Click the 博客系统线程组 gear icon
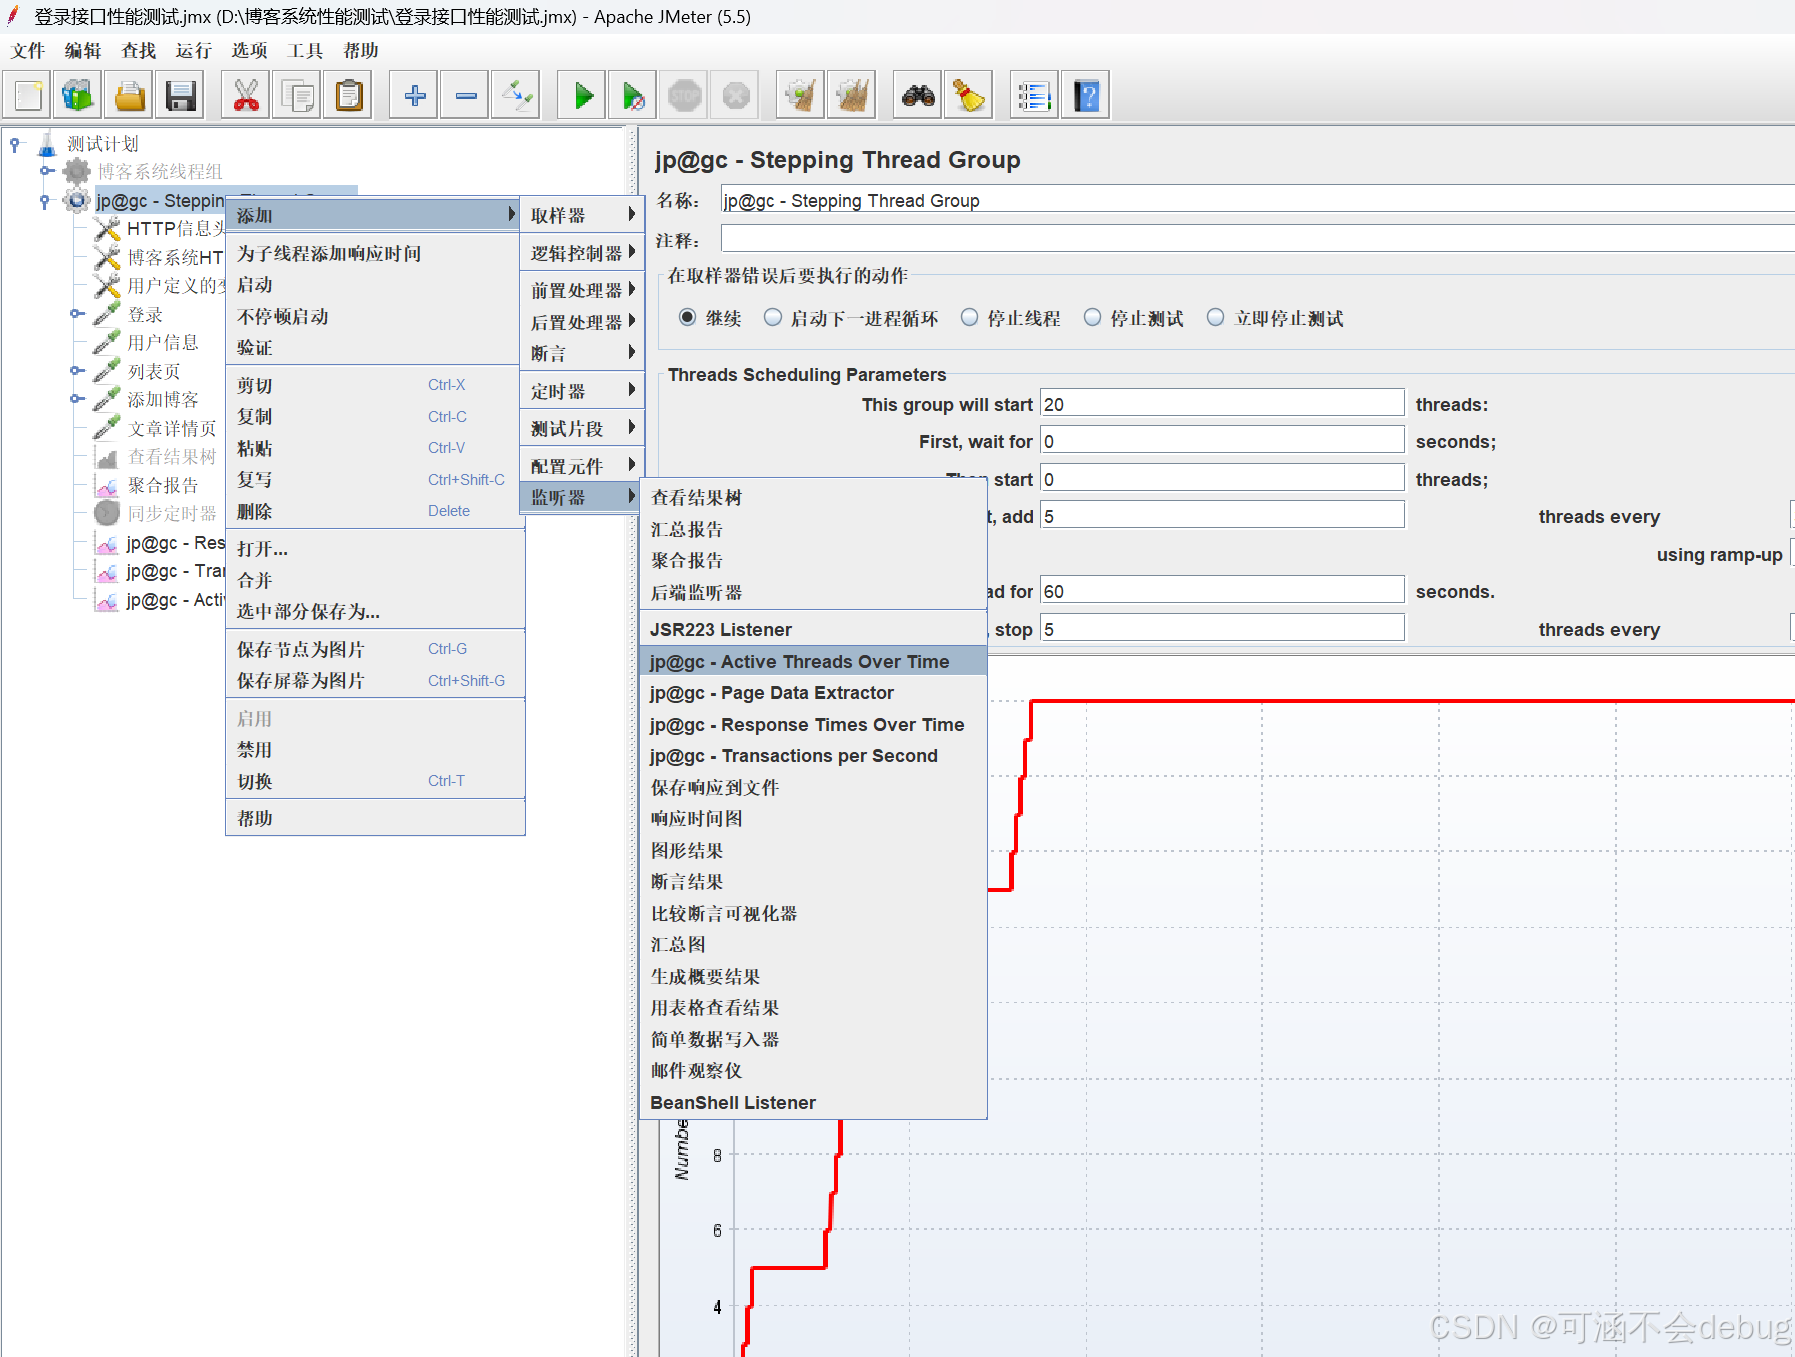This screenshot has width=1795, height=1357. 77,172
